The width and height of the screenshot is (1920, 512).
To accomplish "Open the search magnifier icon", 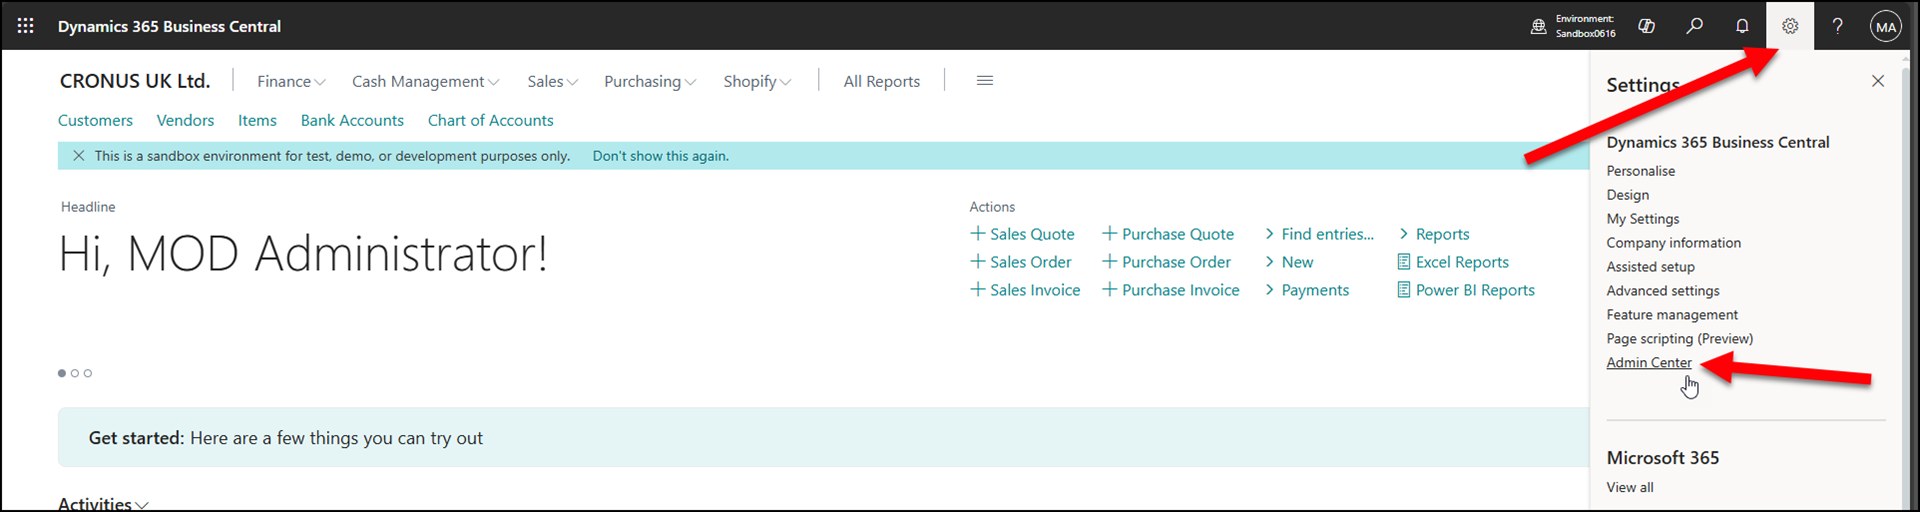I will point(1694,26).
